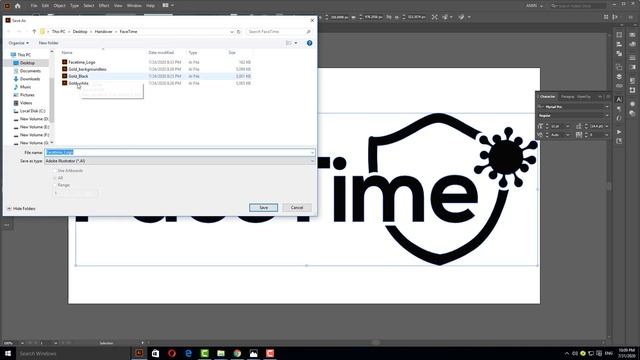Click the Facetime_Logo file icon
Image resolution: width=640 pixels, height=360 pixels.
[x=64, y=62]
